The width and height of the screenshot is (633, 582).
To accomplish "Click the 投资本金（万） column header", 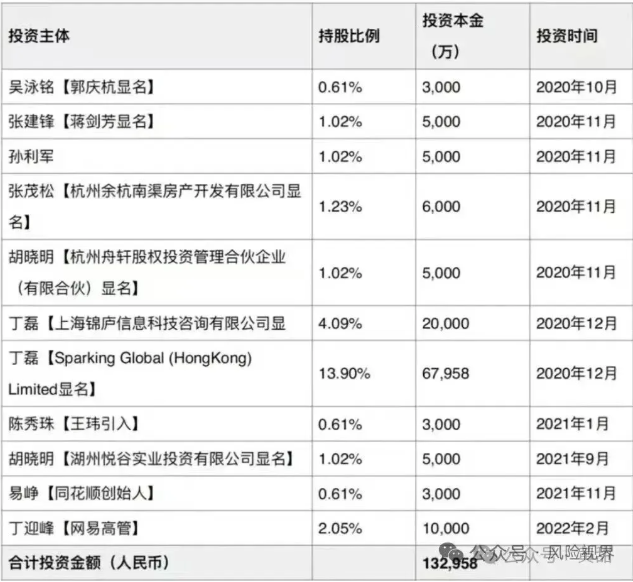I will pyautogui.click(x=452, y=36).
